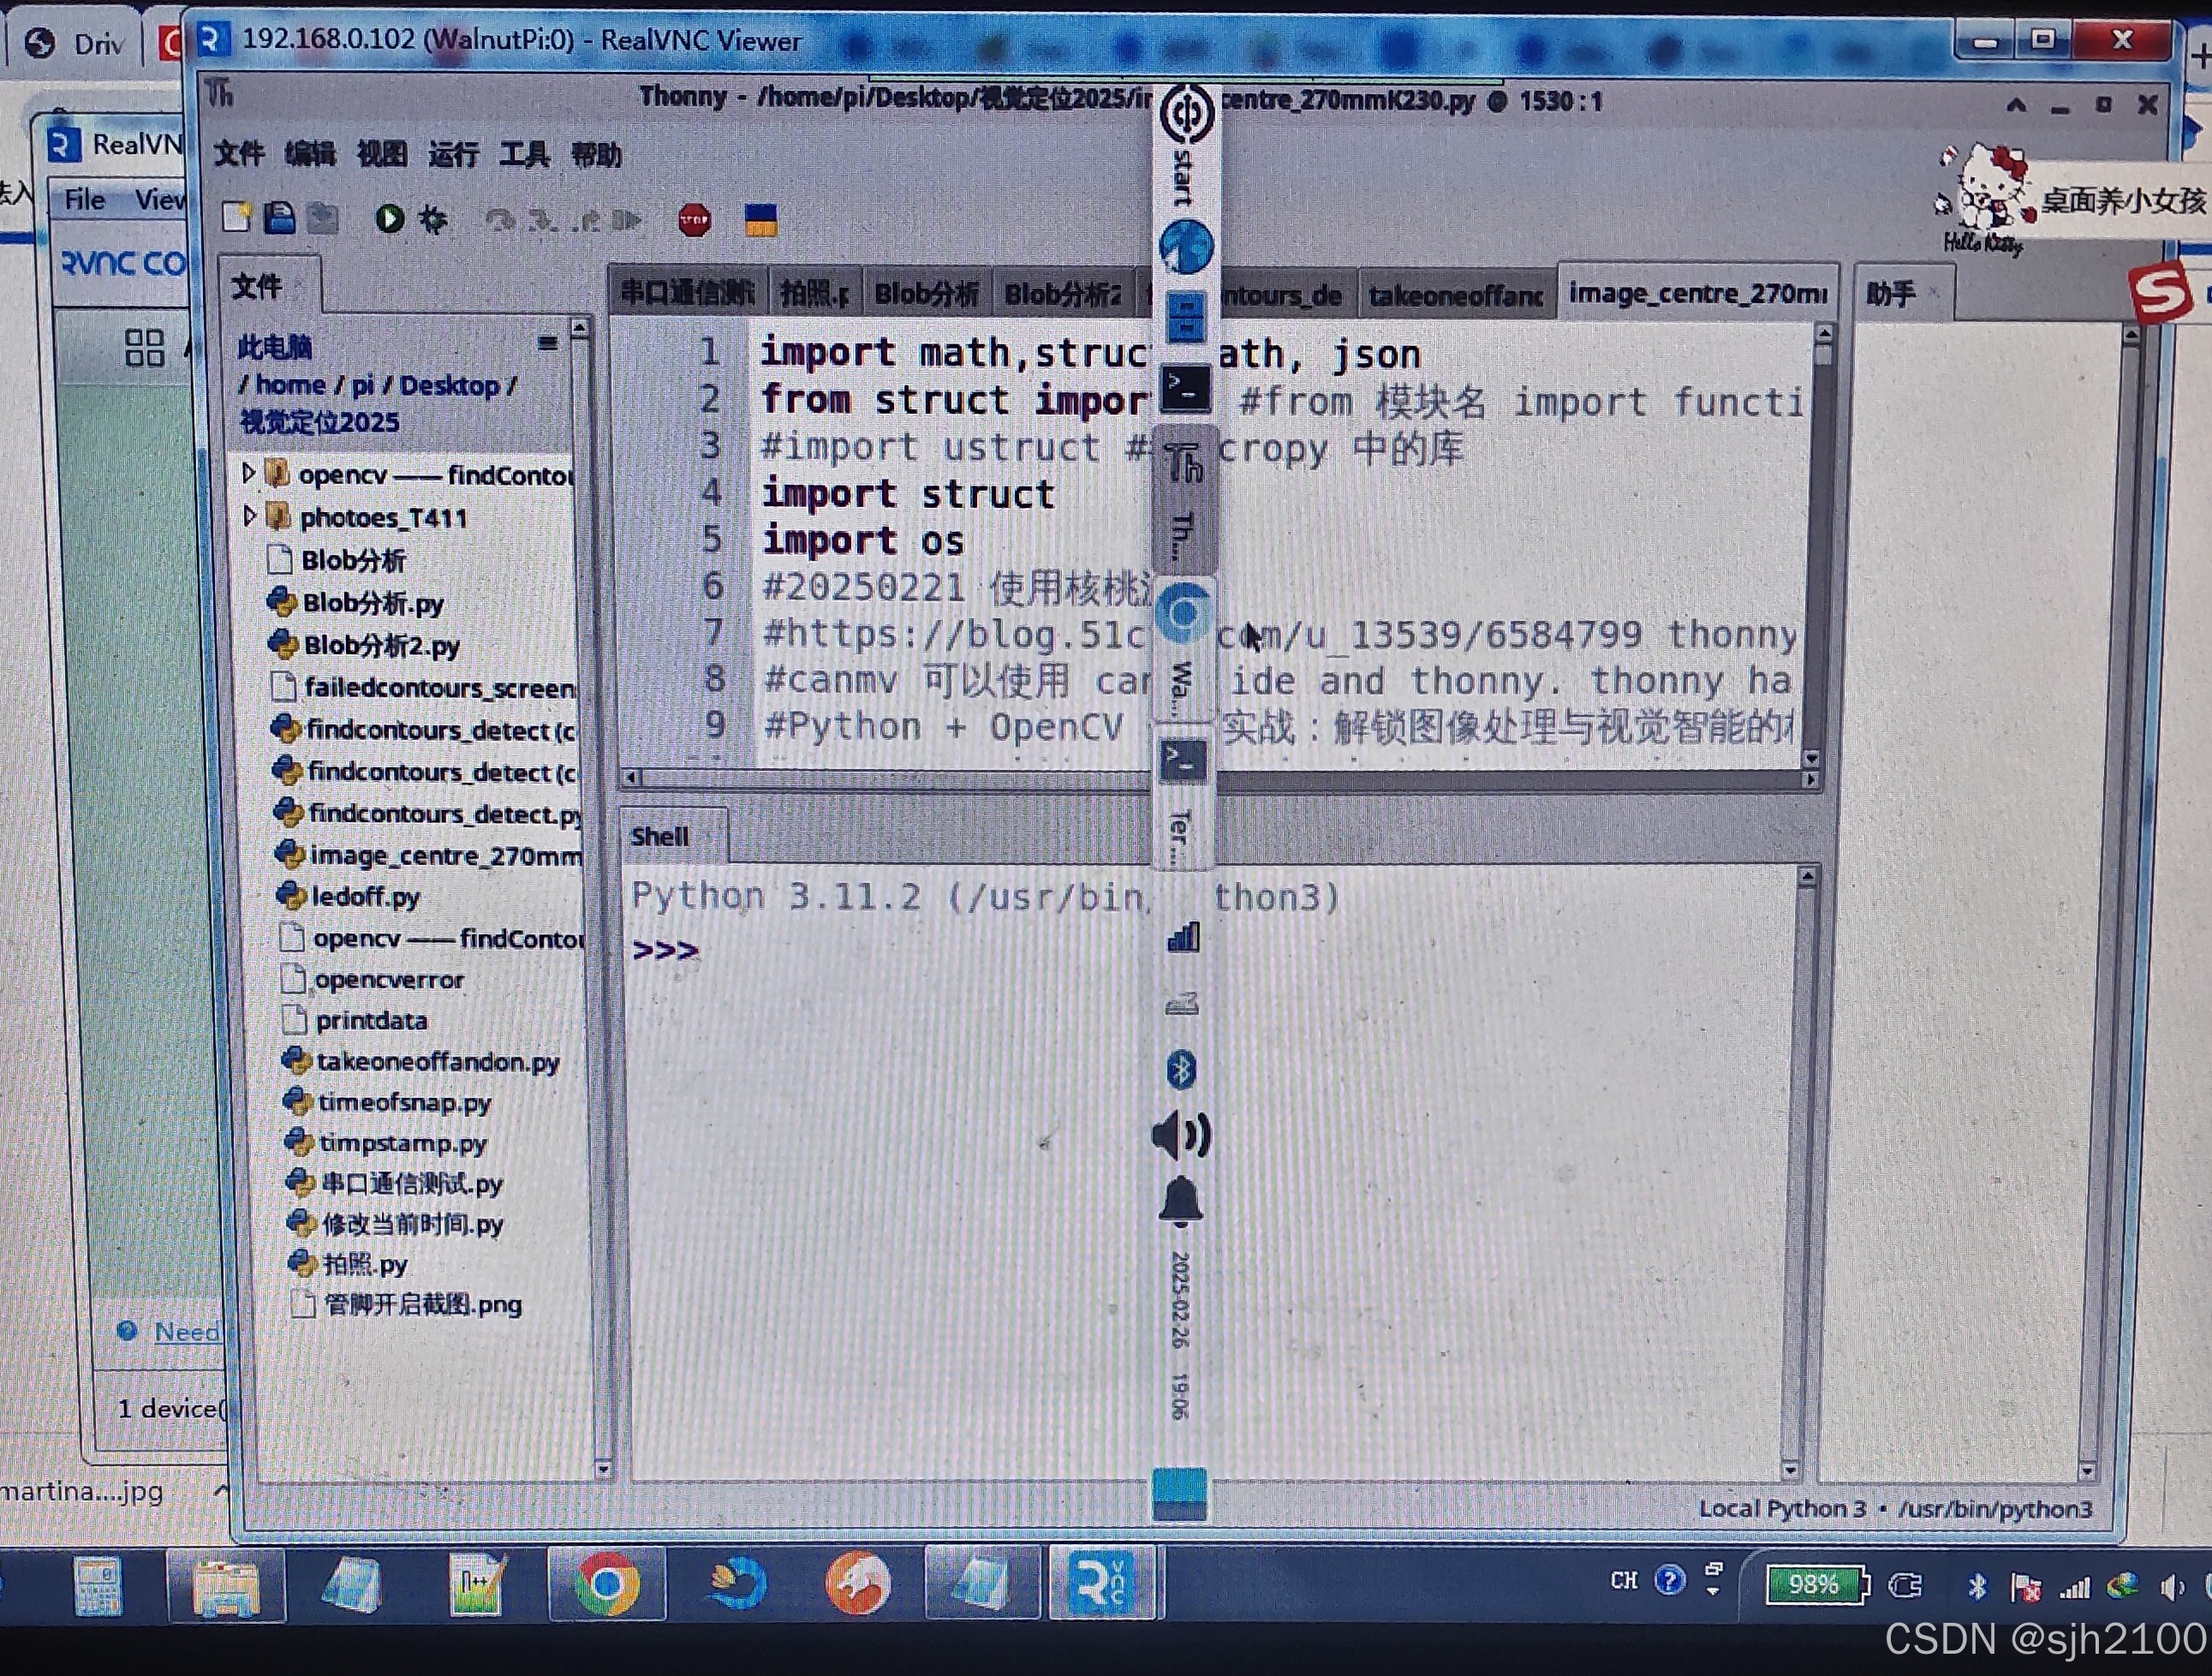Save the current script with the disk icon
Screen dimensions: 2212x1676
coord(280,217)
